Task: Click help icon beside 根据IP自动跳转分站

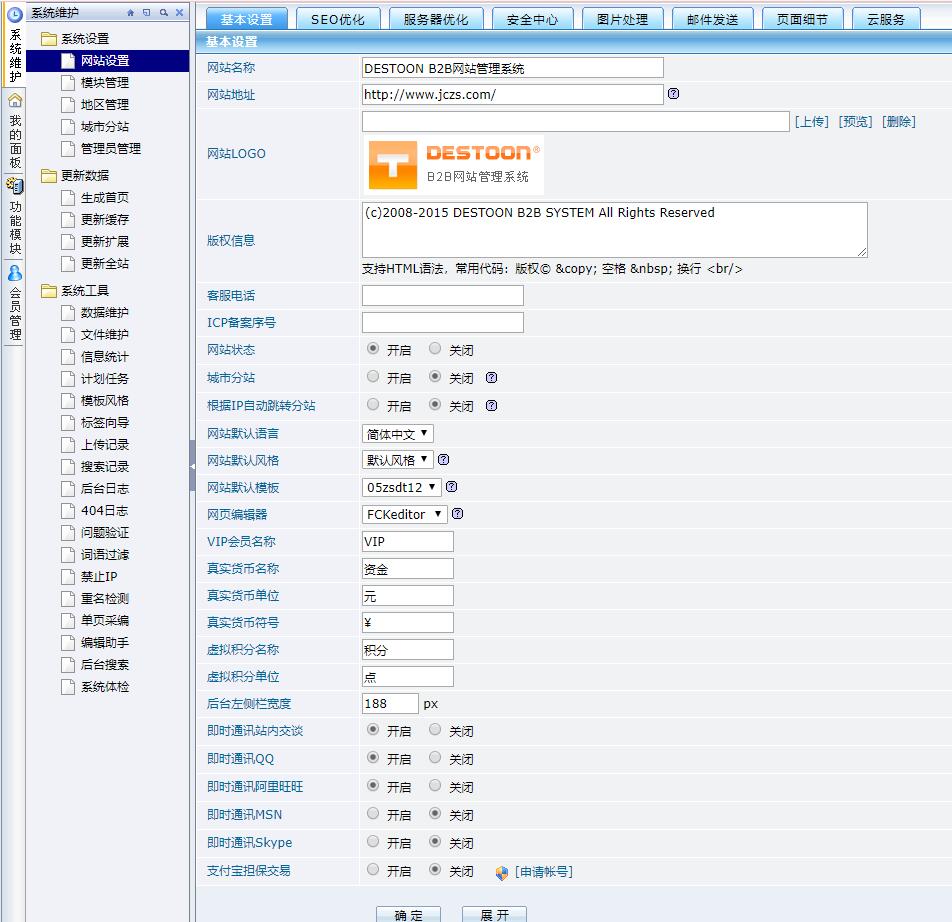Action: coord(491,405)
